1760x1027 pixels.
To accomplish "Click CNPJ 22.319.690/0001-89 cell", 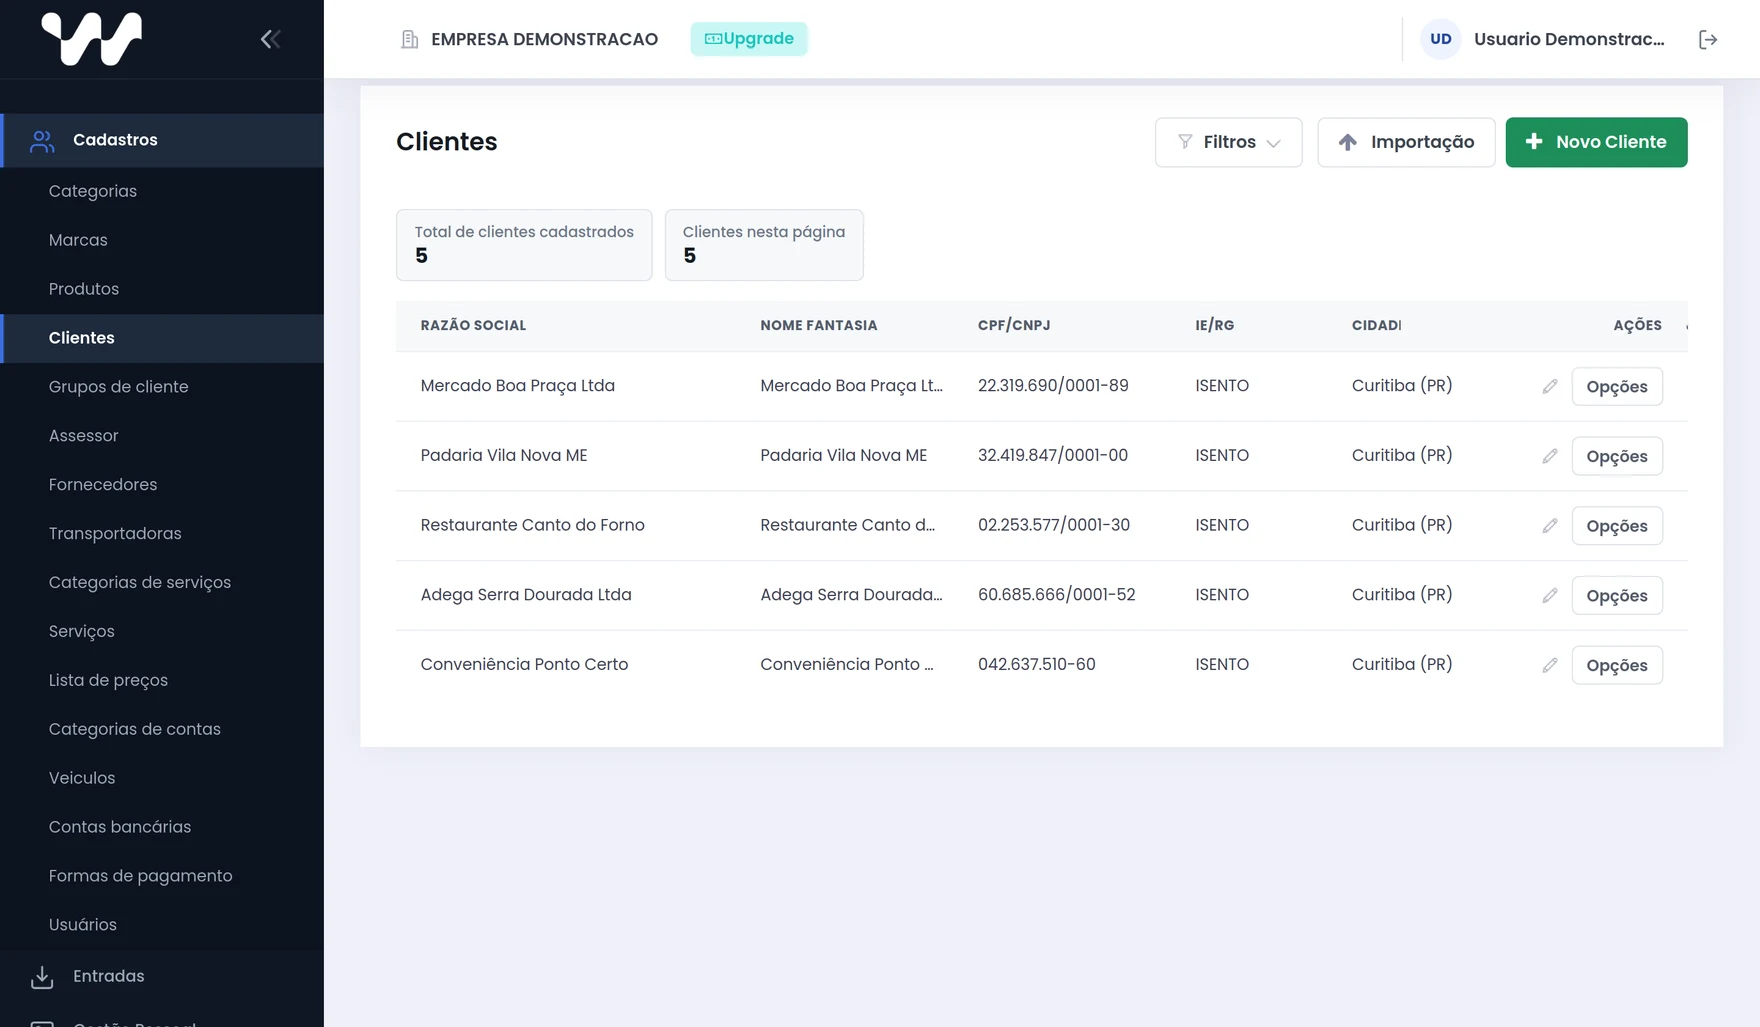I will pos(1053,386).
